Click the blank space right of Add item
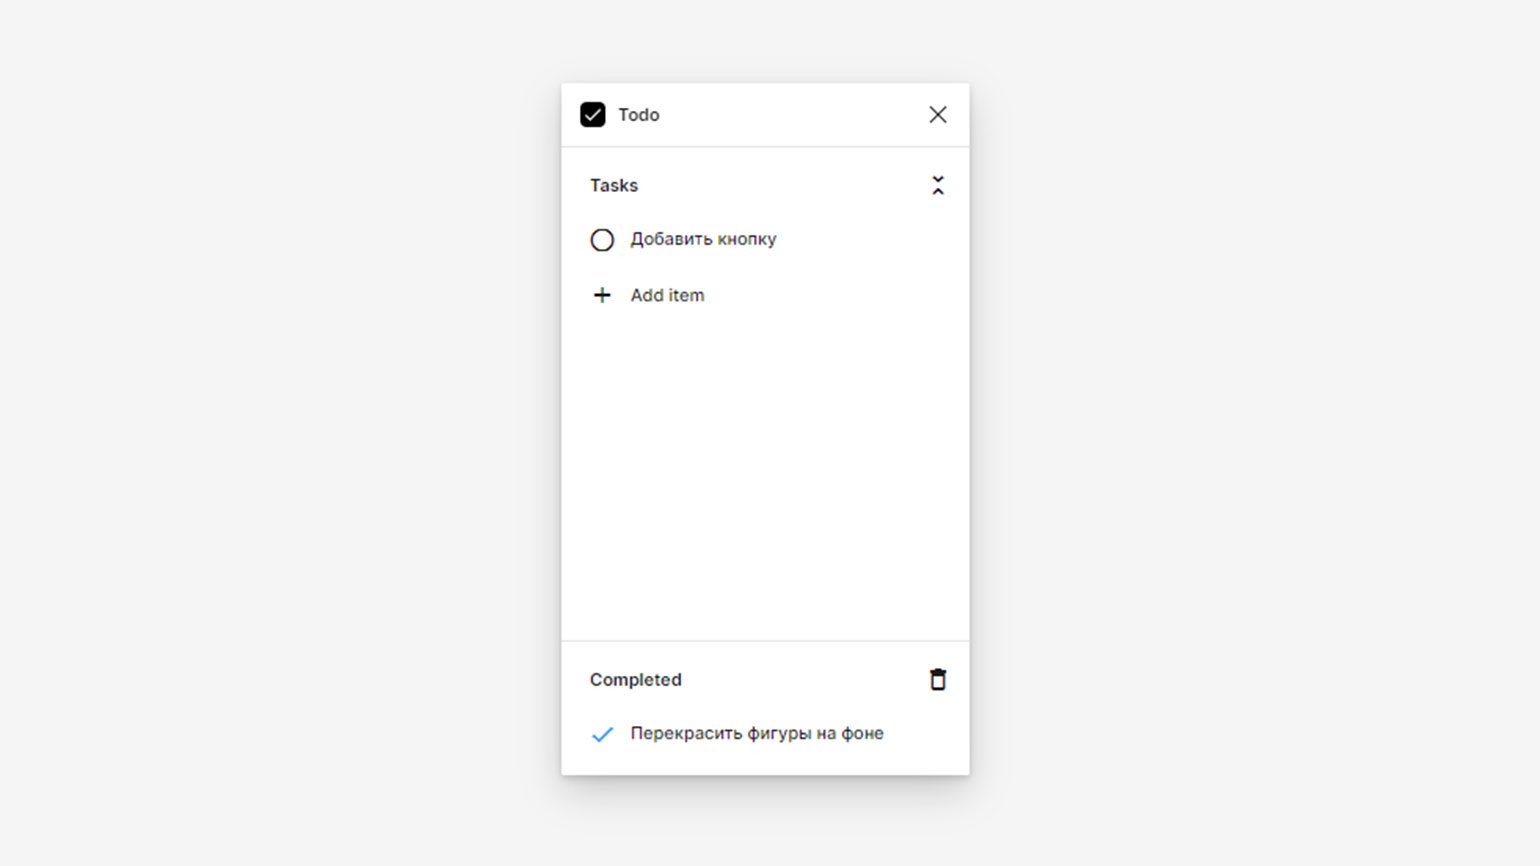Image resolution: width=1540 pixels, height=866 pixels. (828, 295)
